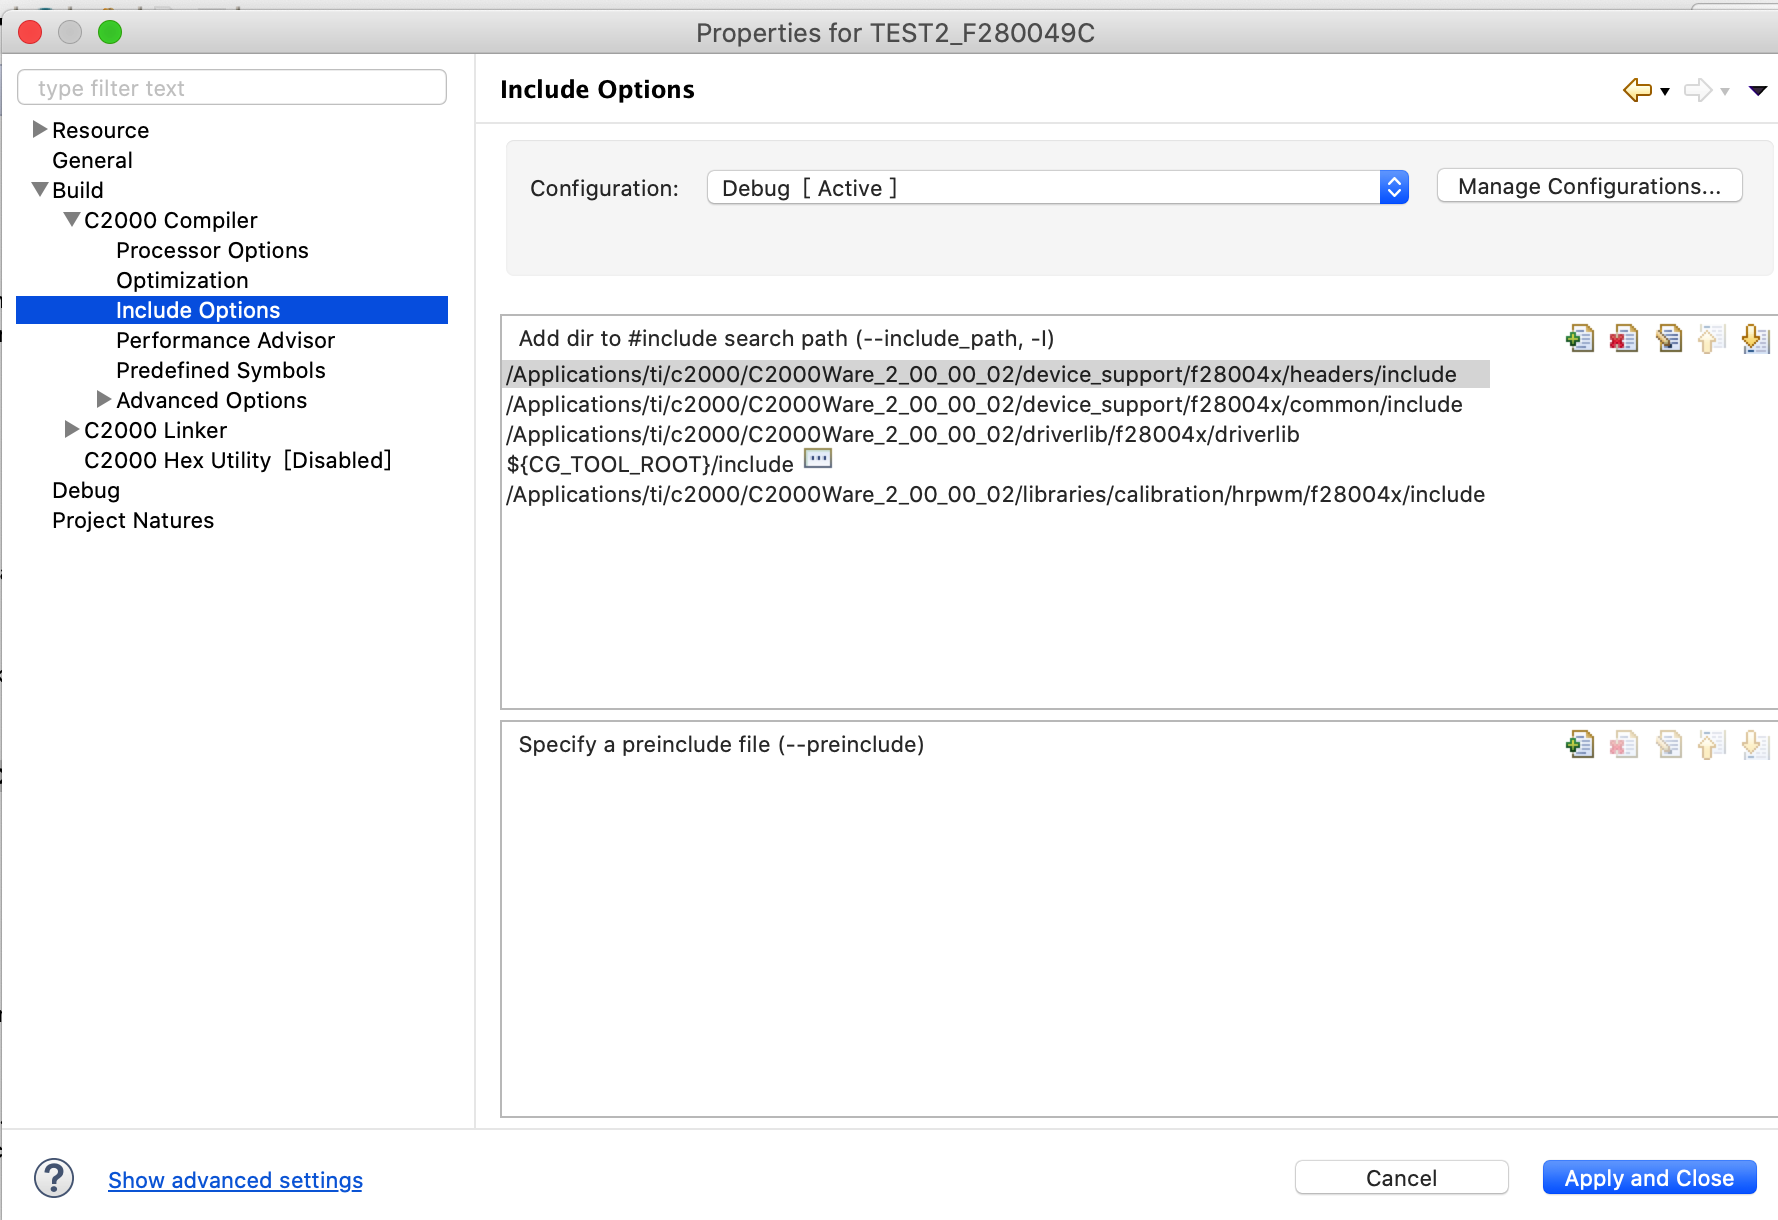Open Show advanced settings link
This screenshot has height=1220, width=1778.
tap(235, 1180)
